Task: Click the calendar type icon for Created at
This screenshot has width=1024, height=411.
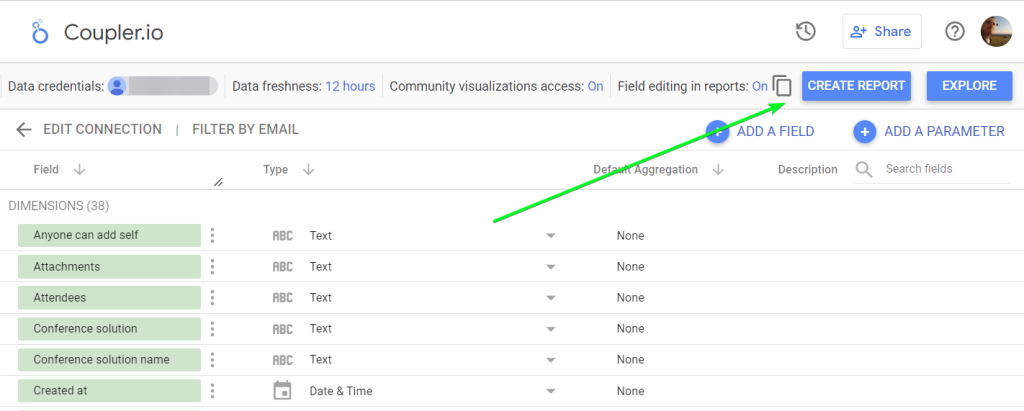Action: point(282,391)
